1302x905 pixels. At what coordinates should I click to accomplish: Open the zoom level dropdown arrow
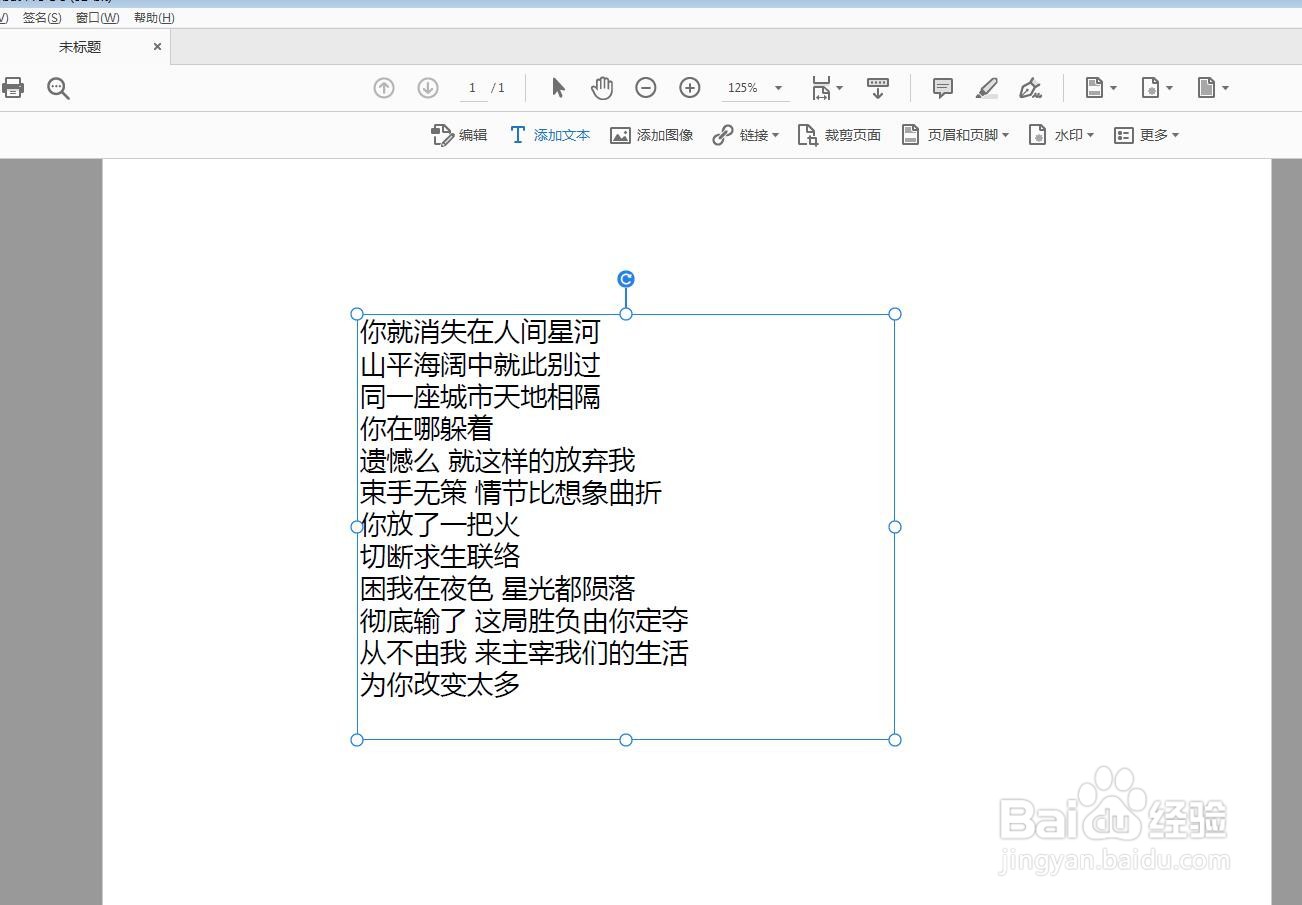[x=778, y=88]
